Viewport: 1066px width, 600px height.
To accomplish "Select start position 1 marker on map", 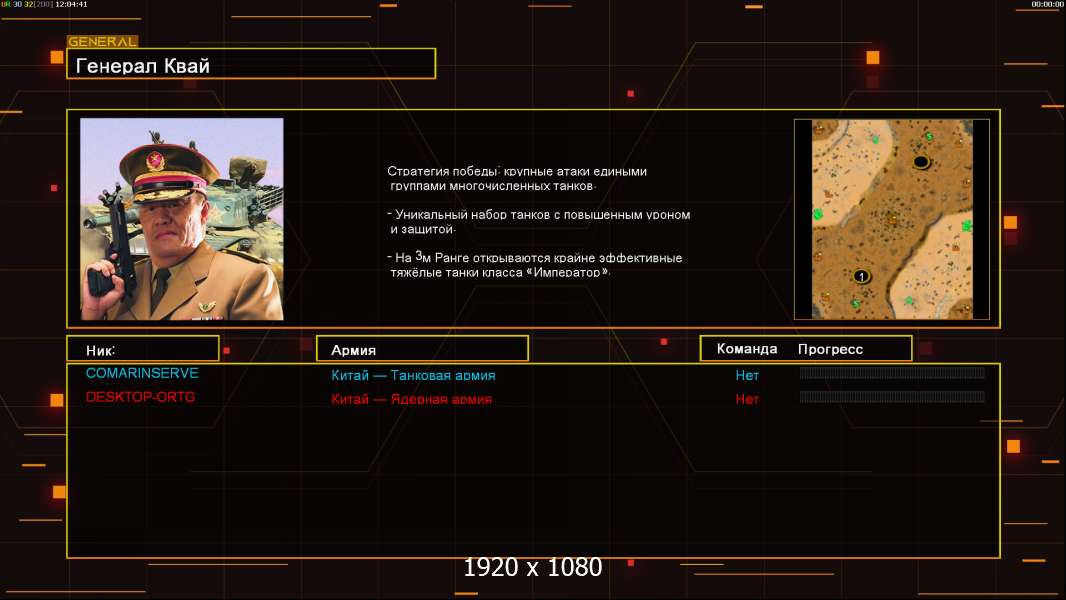I will click(x=861, y=277).
